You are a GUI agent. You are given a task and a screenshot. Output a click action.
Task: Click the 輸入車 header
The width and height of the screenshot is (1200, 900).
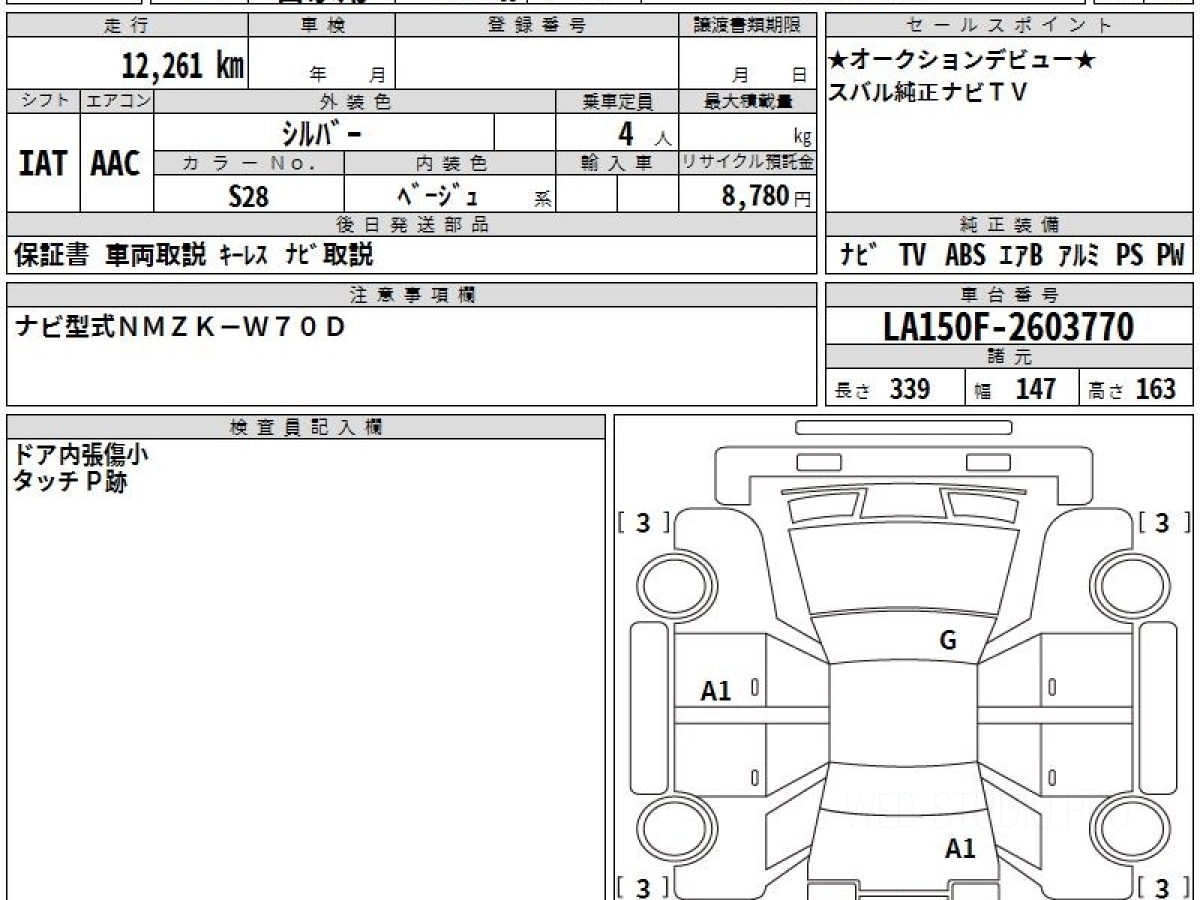point(617,163)
